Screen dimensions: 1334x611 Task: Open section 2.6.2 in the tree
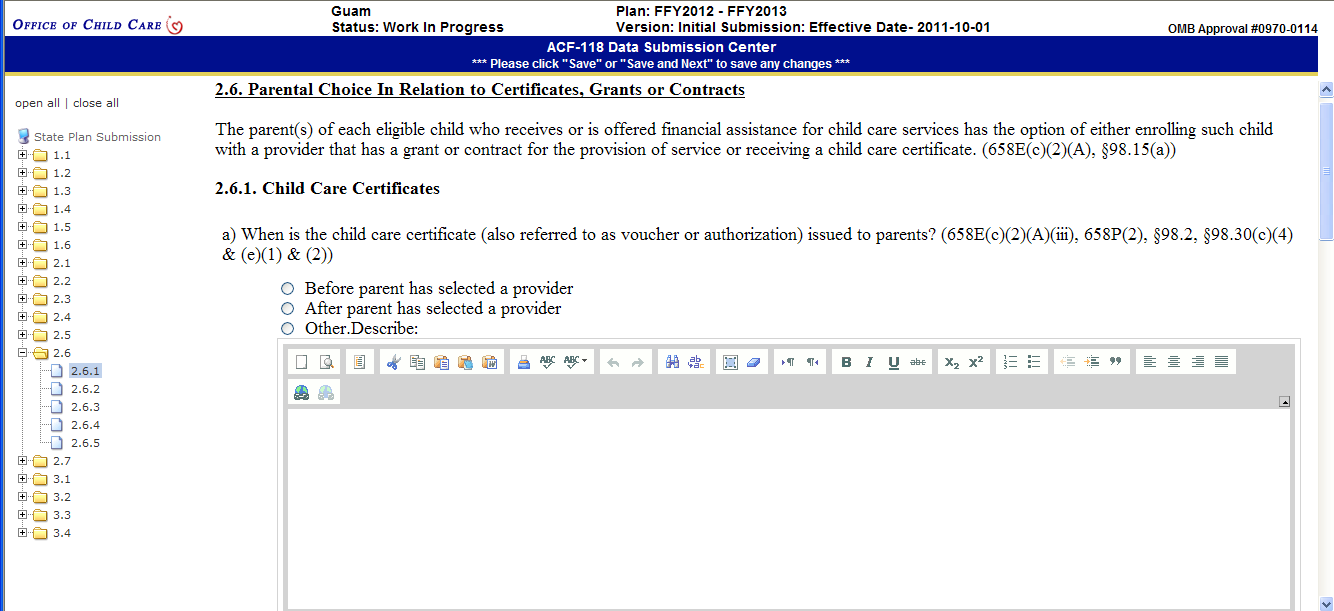pos(86,389)
